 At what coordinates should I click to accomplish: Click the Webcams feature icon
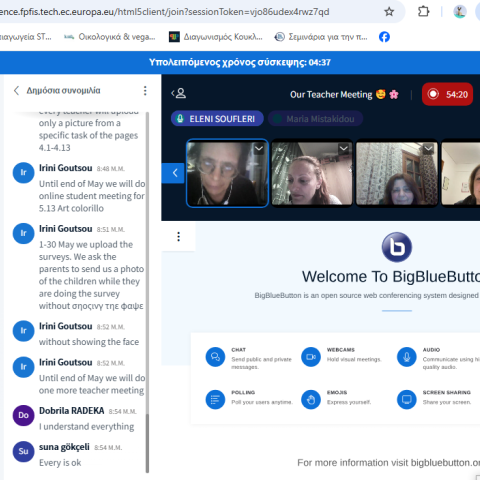[311, 357]
